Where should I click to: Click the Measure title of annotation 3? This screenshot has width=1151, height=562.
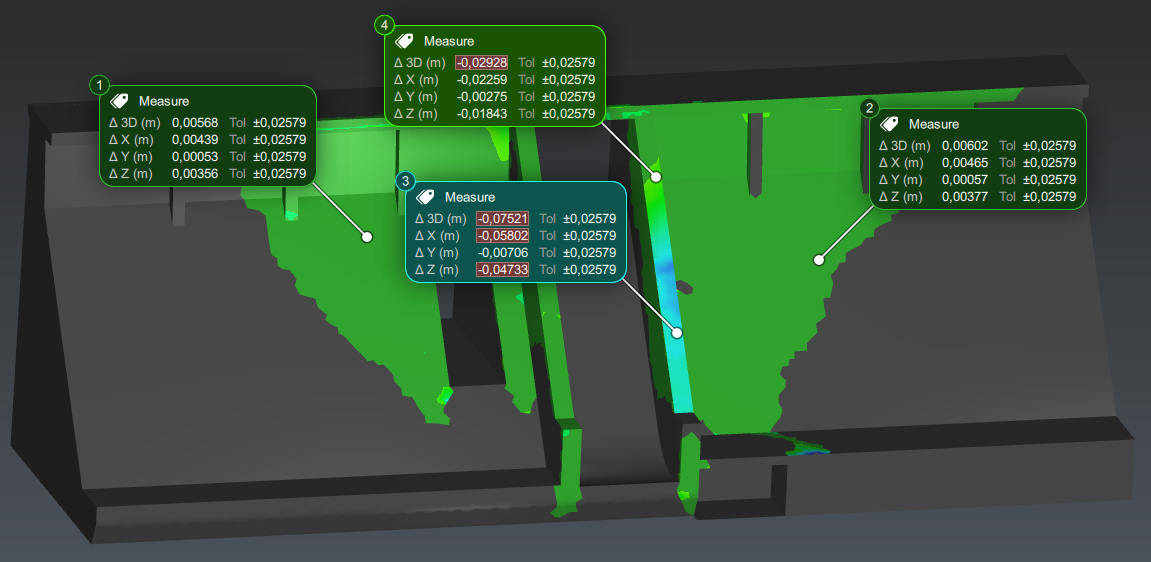(469, 197)
